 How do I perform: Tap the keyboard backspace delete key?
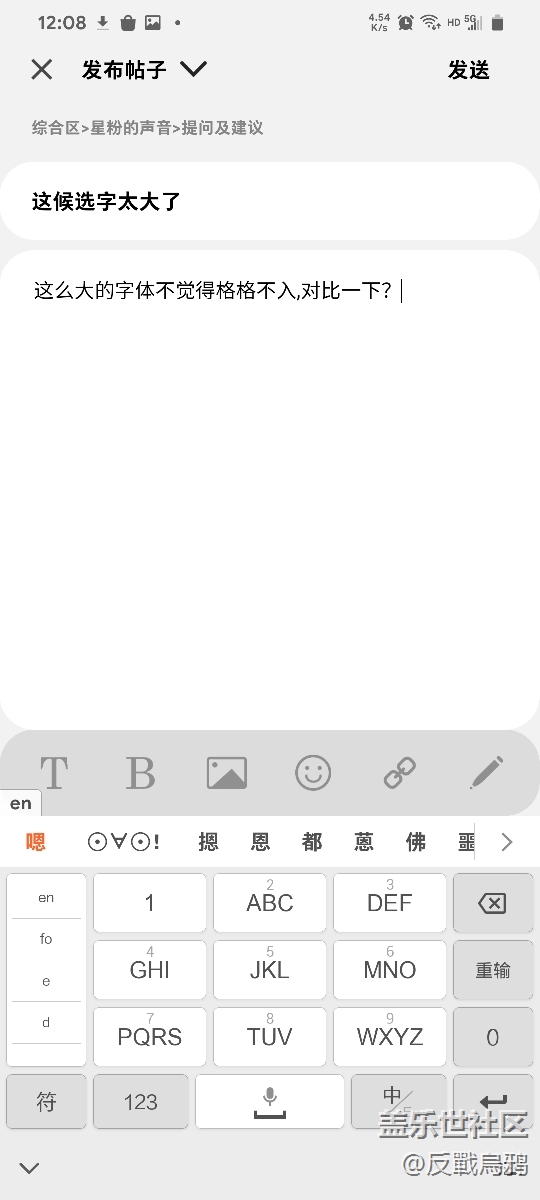pos(493,903)
